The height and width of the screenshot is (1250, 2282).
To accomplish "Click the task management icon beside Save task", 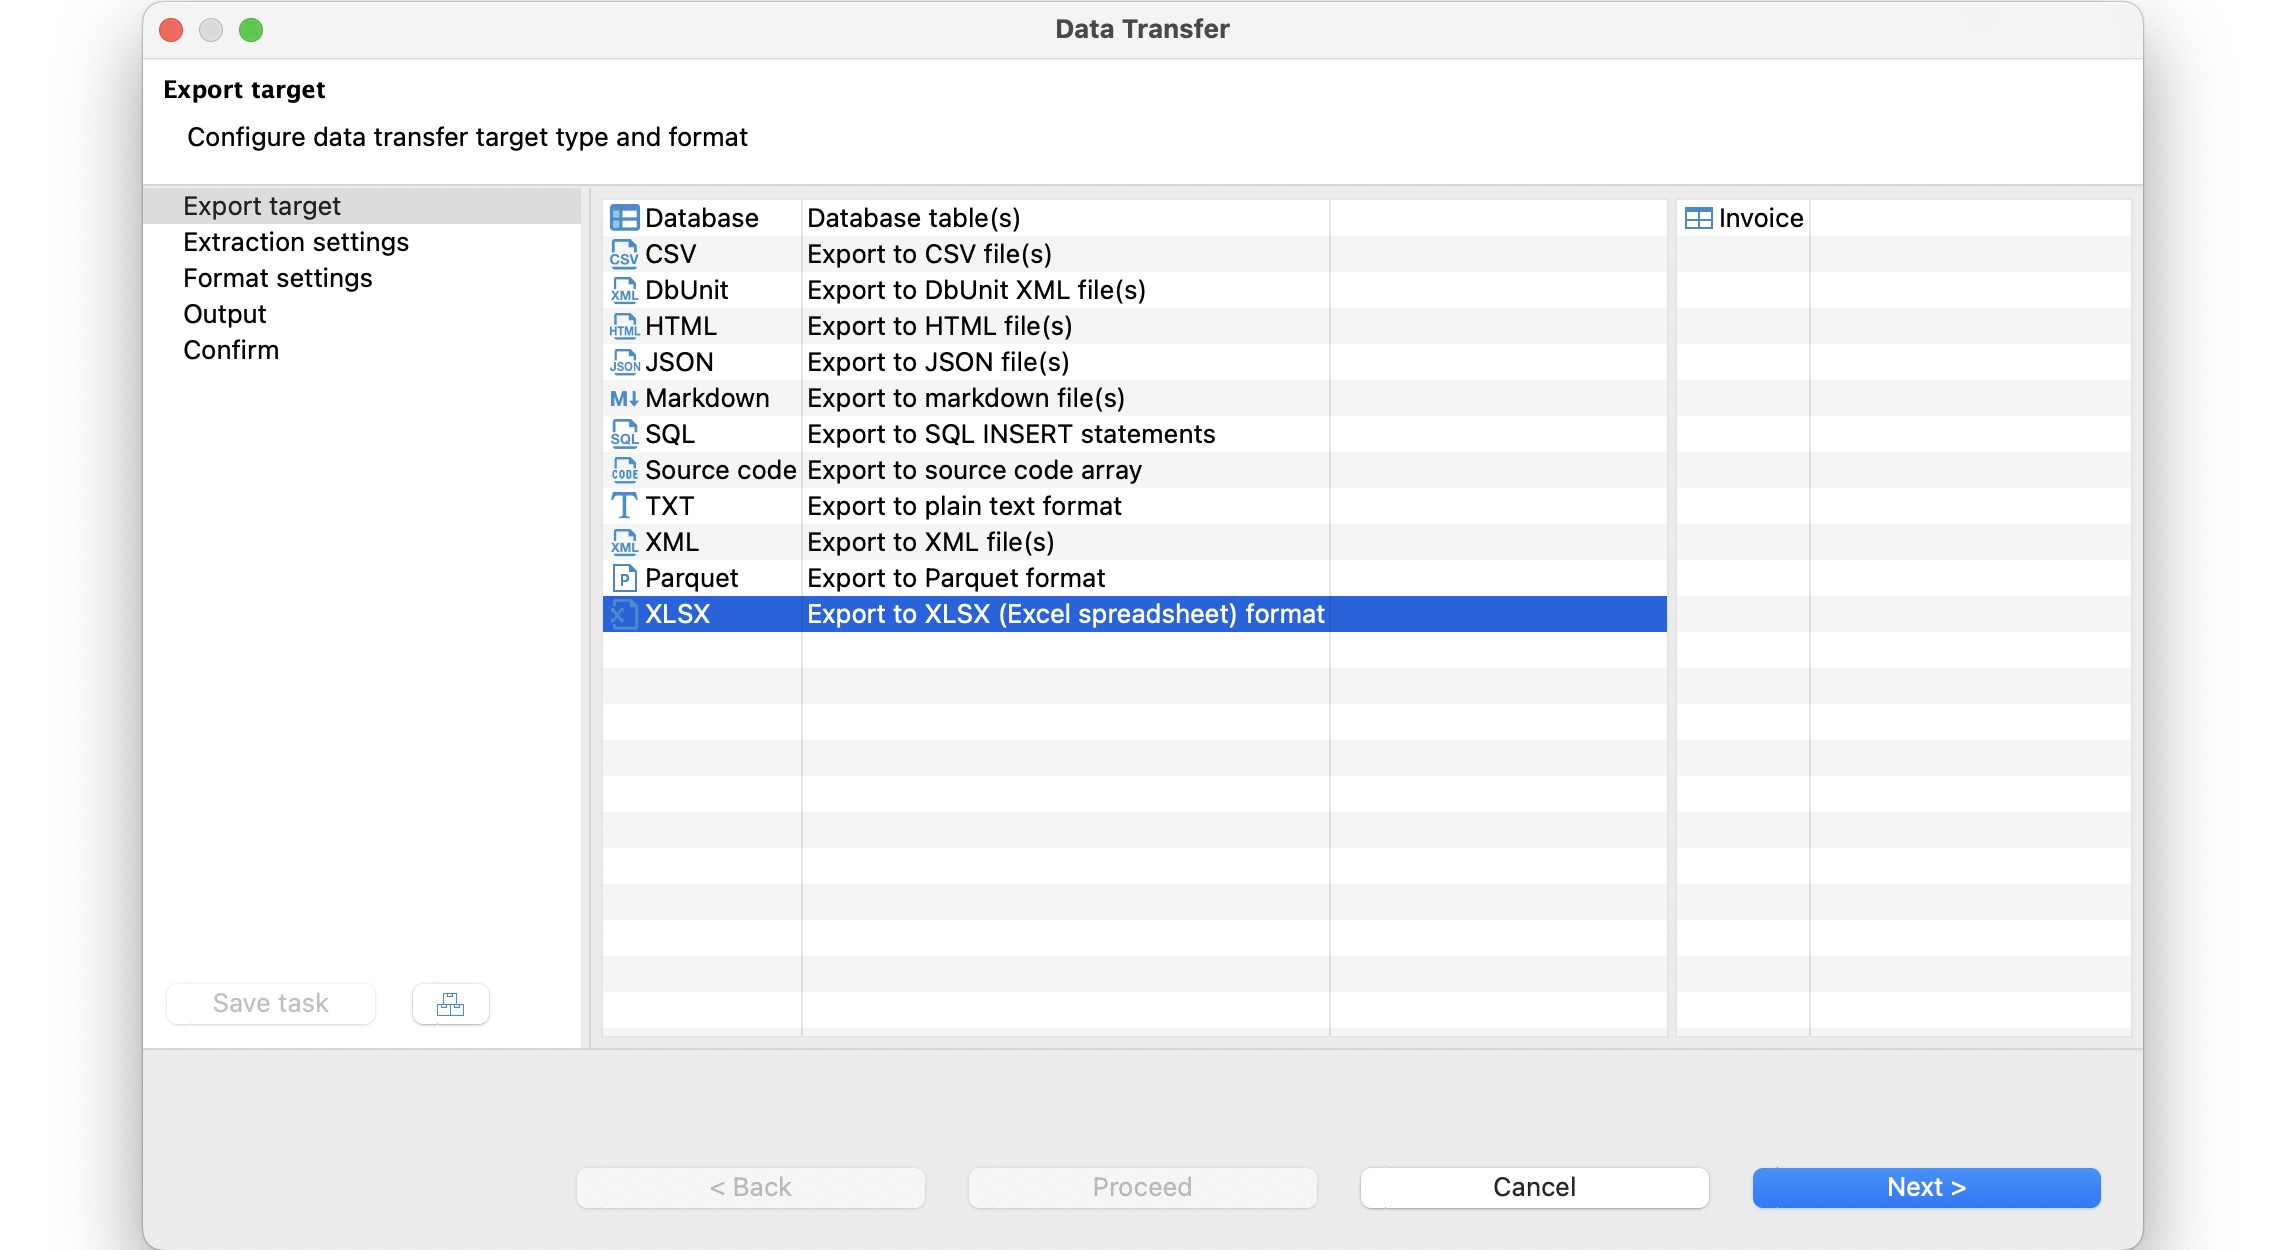I will (450, 1004).
